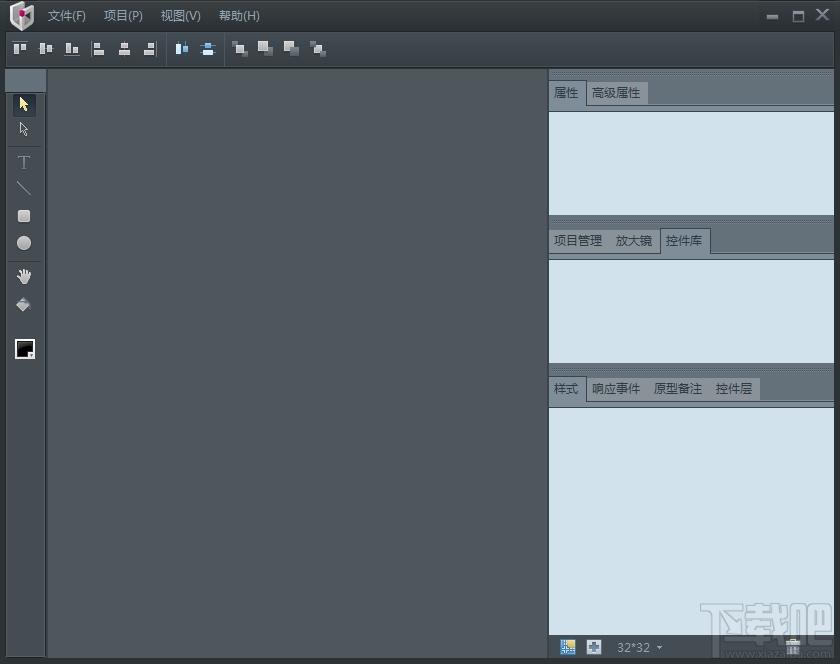The height and width of the screenshot is (664, 840).
Task: Select the white secondary arrow tool
Action: pyautogui.click(x=24, y=128)
